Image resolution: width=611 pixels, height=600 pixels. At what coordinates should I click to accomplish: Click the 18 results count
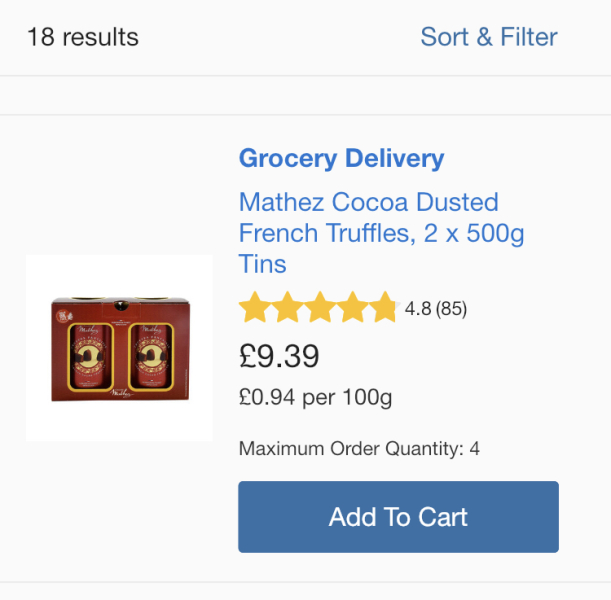[x=83, y=37]
